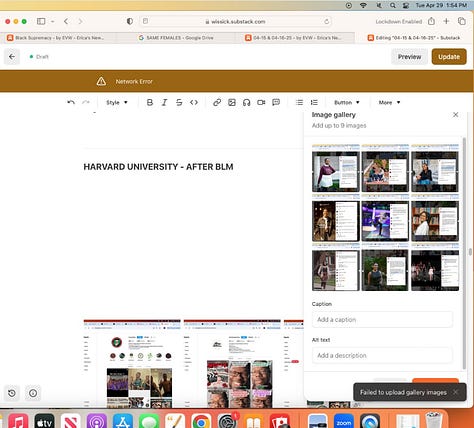474x428 pixels.
Task: Insert a hyperlink with the link icon
Action: (217, 102)
